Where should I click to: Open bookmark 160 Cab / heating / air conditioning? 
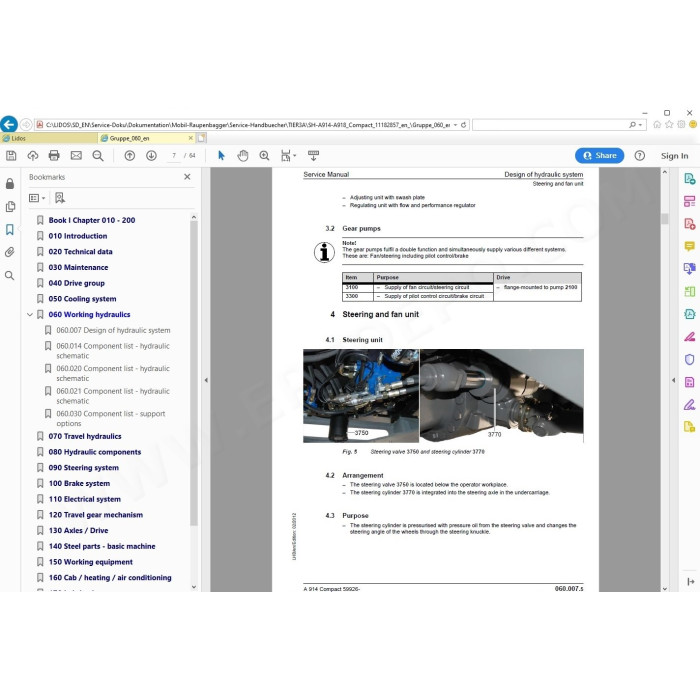point(110,578)
